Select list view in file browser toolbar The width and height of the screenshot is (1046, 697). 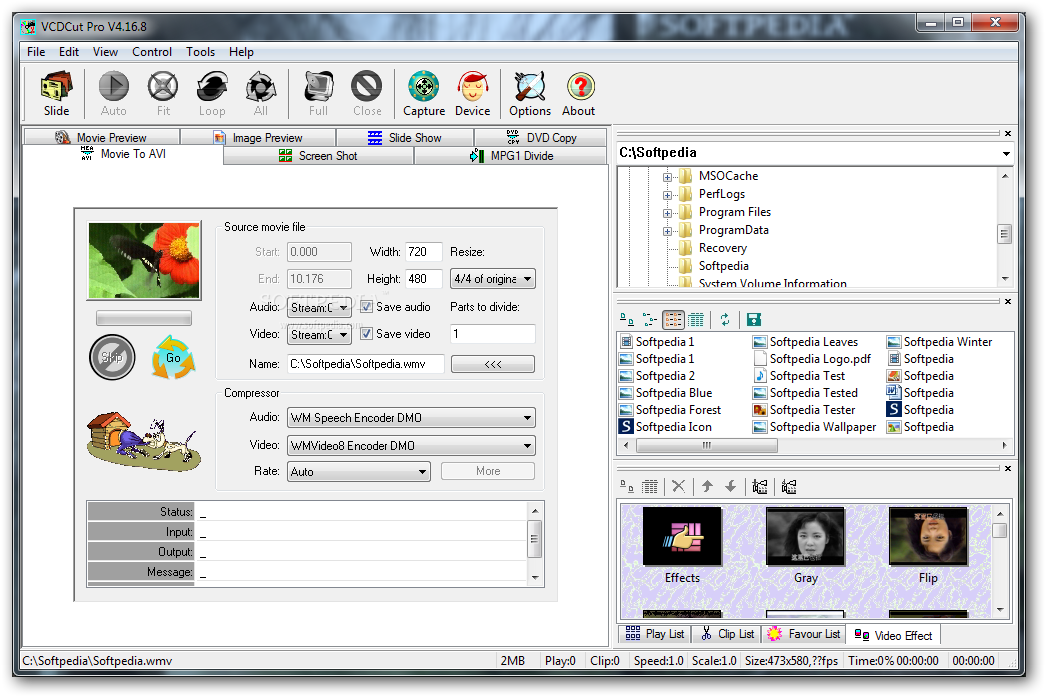[x=673, y=319]
